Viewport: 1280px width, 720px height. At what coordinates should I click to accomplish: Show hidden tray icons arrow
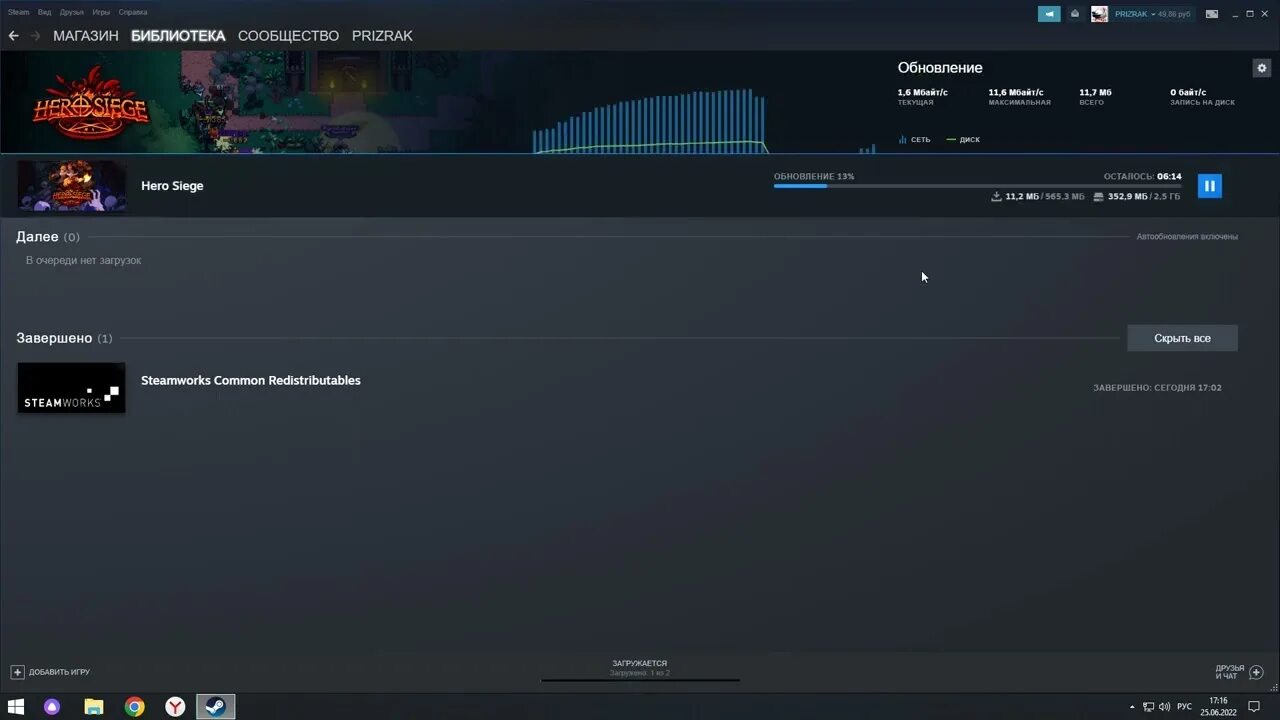point(1132,707)
